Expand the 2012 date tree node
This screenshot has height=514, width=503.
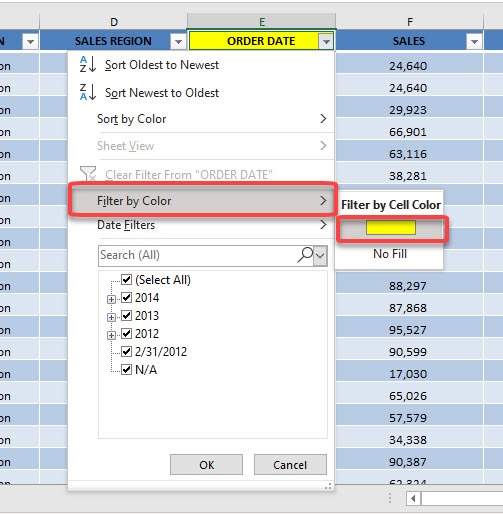coord(111,335)
